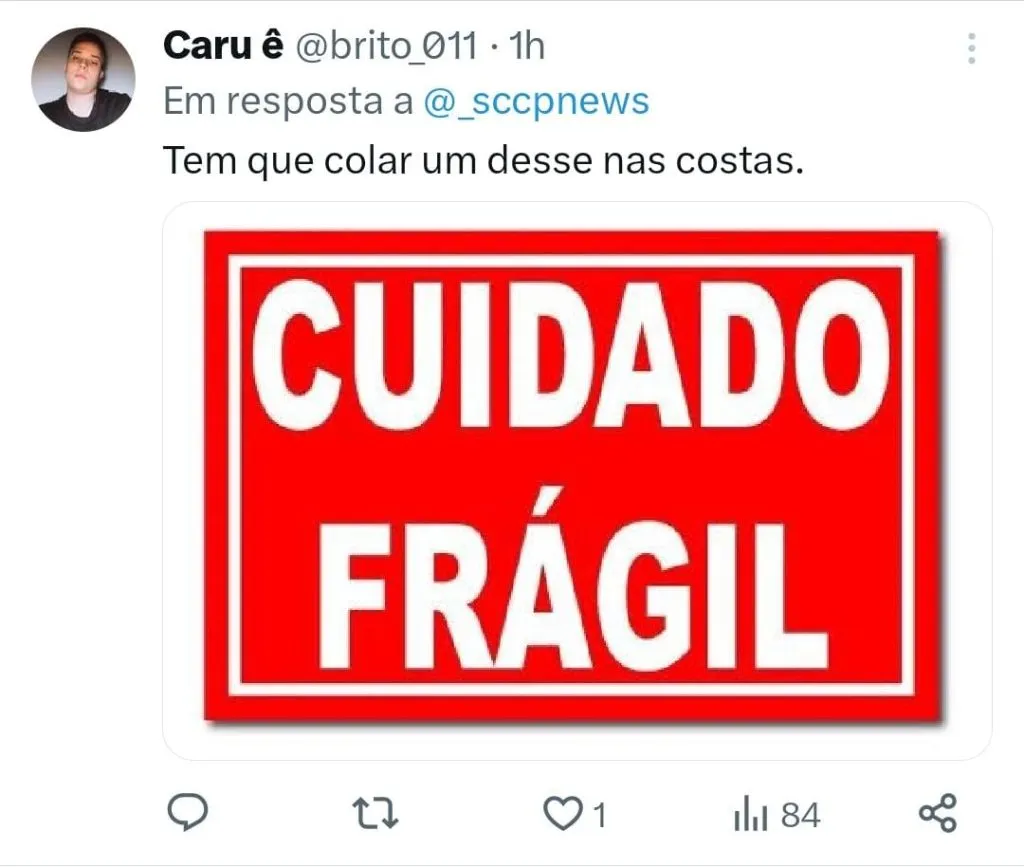Click the word FRÁGIL in the image
This screenshot has height=867, width=1024.
pyautogui.click(x=572, y=581)
